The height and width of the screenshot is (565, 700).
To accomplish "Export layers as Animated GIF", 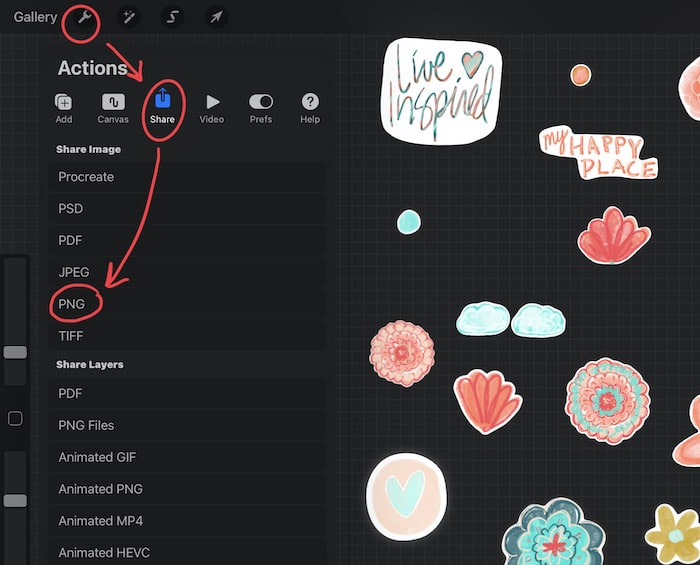I will (x=187, y=457).
